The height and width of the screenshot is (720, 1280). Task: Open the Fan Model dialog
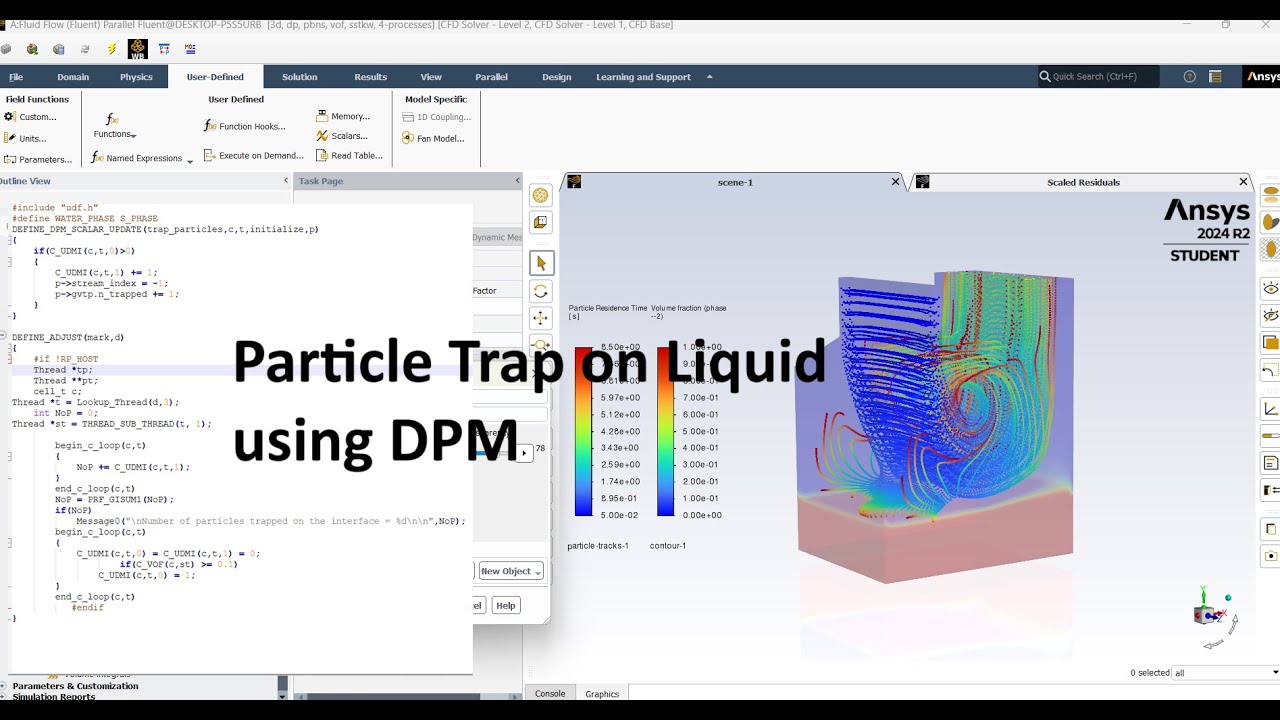click(434, 139)
